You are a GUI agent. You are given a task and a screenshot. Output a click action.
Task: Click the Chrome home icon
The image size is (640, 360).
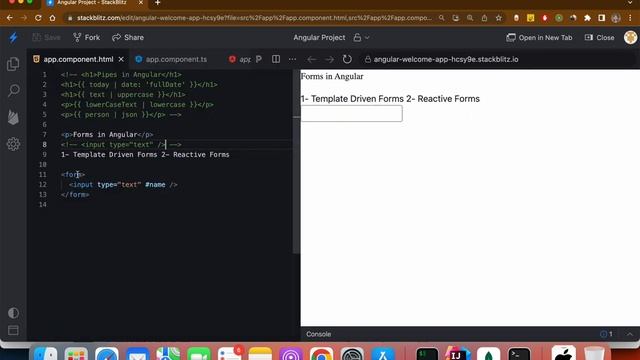[x=52, y=18]
